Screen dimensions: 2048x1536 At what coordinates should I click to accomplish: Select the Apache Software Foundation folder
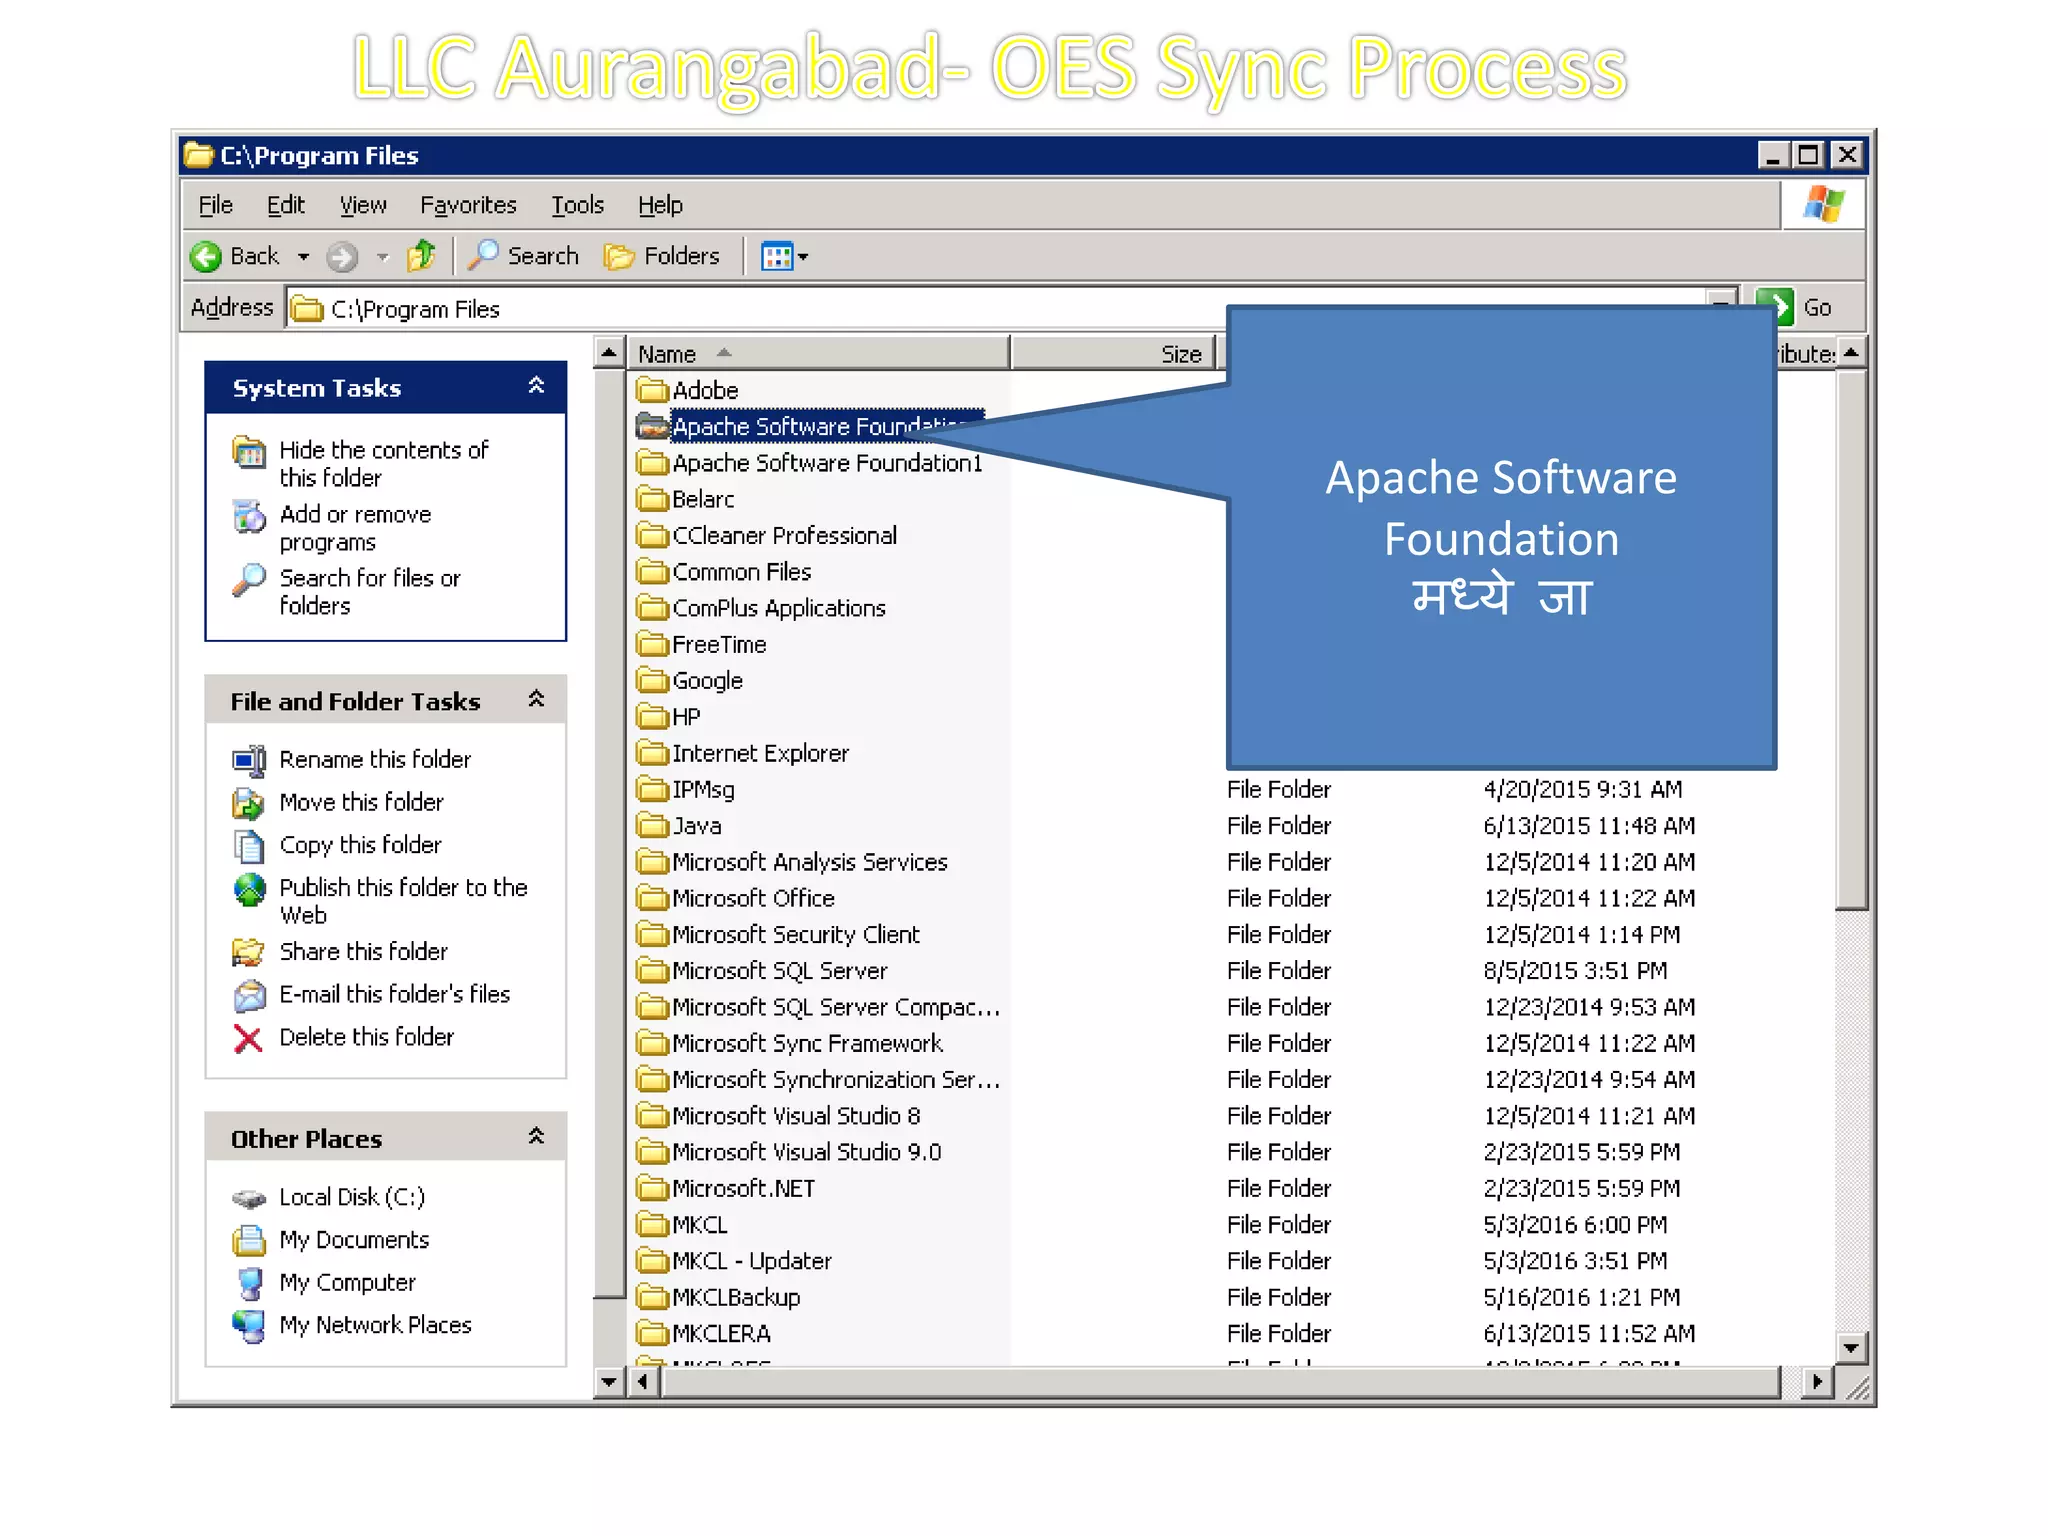point(810,427)
